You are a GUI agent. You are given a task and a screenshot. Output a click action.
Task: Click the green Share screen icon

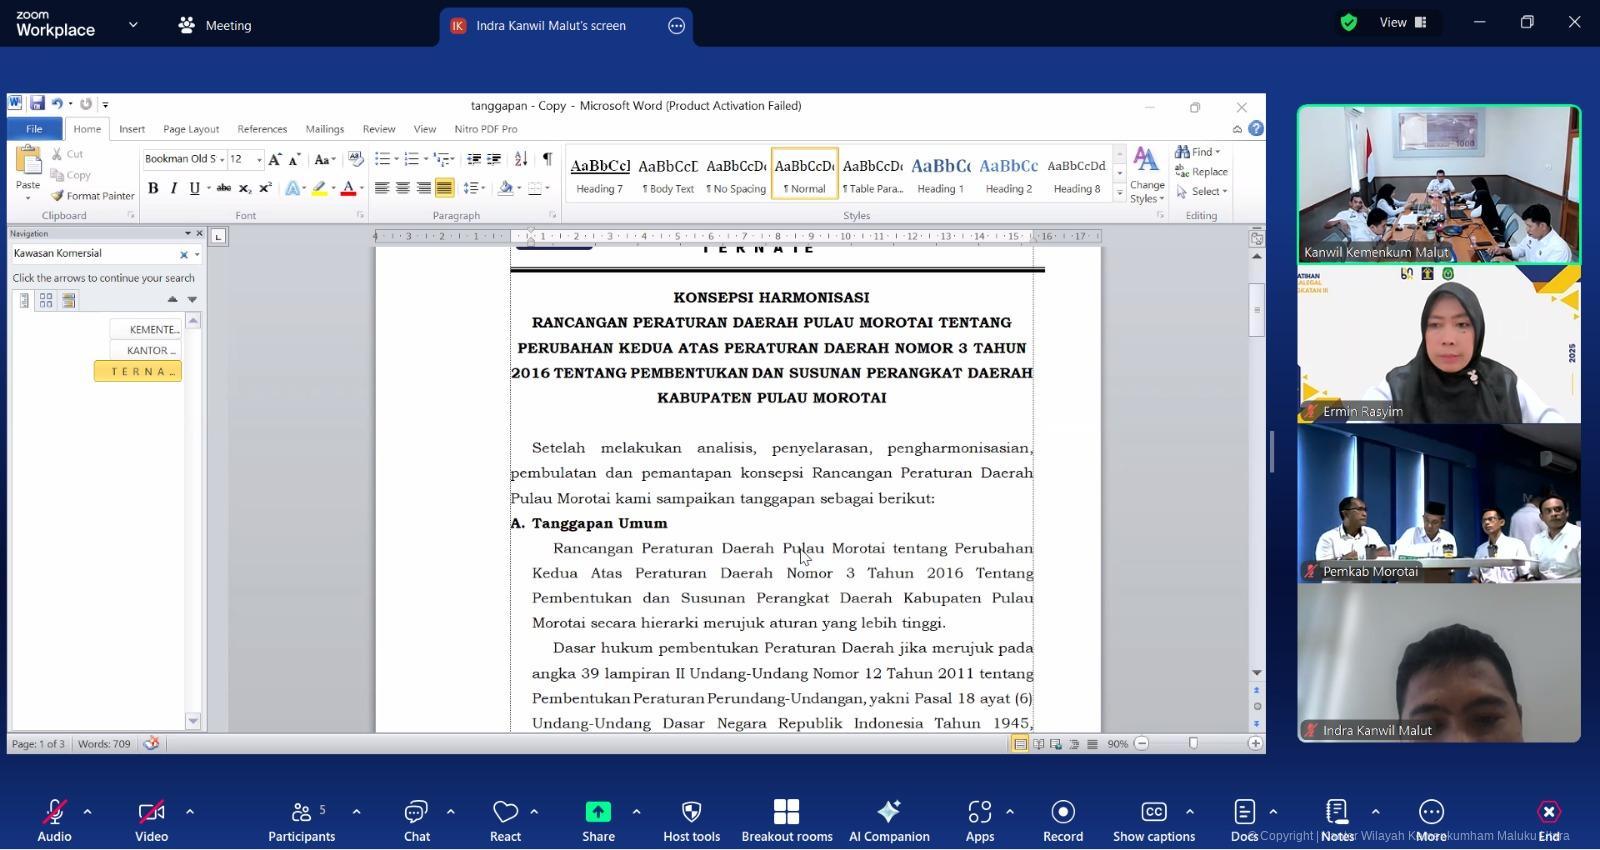598,812
